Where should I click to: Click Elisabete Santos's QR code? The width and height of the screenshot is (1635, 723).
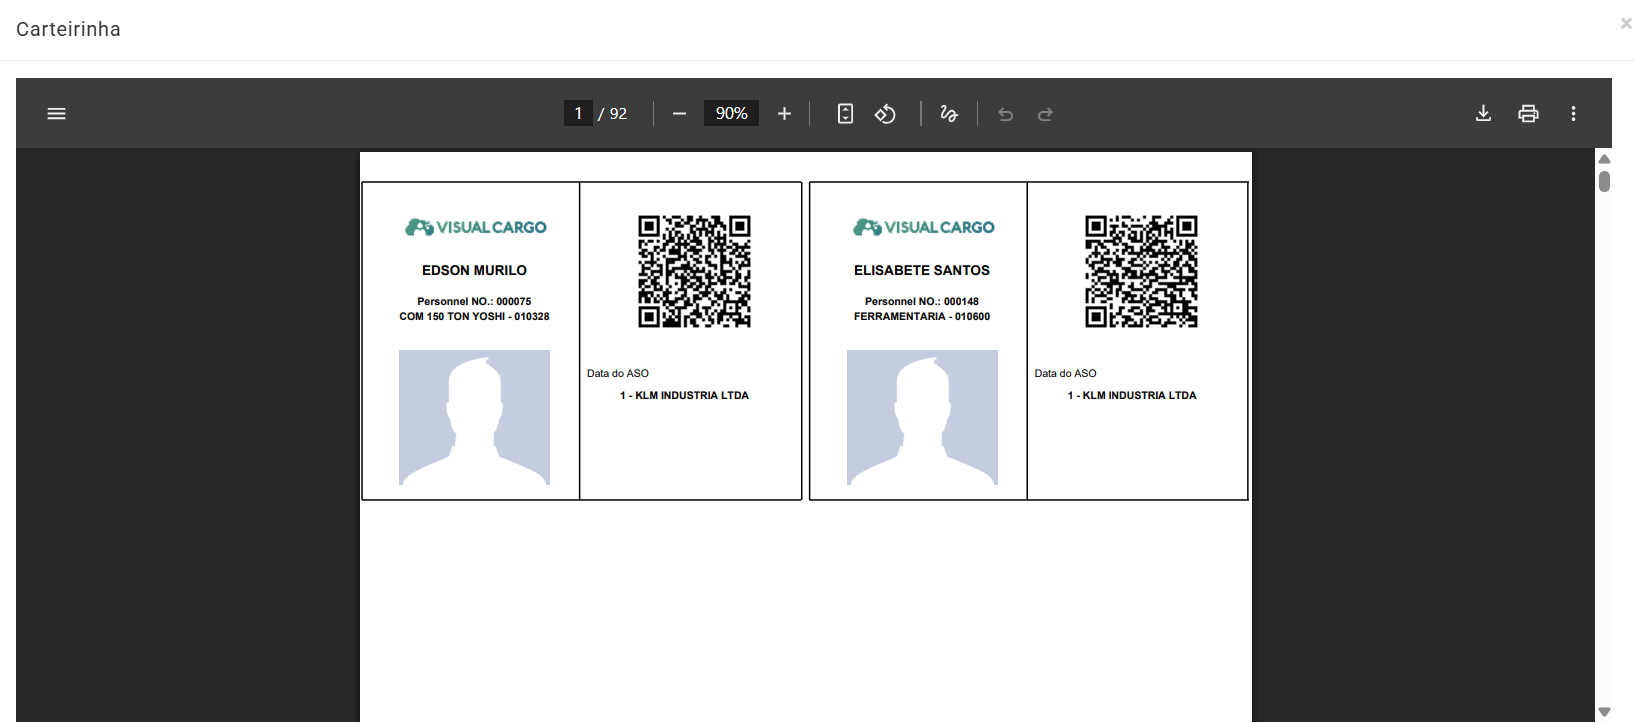pyautogui.click(x=1141, y=271)
